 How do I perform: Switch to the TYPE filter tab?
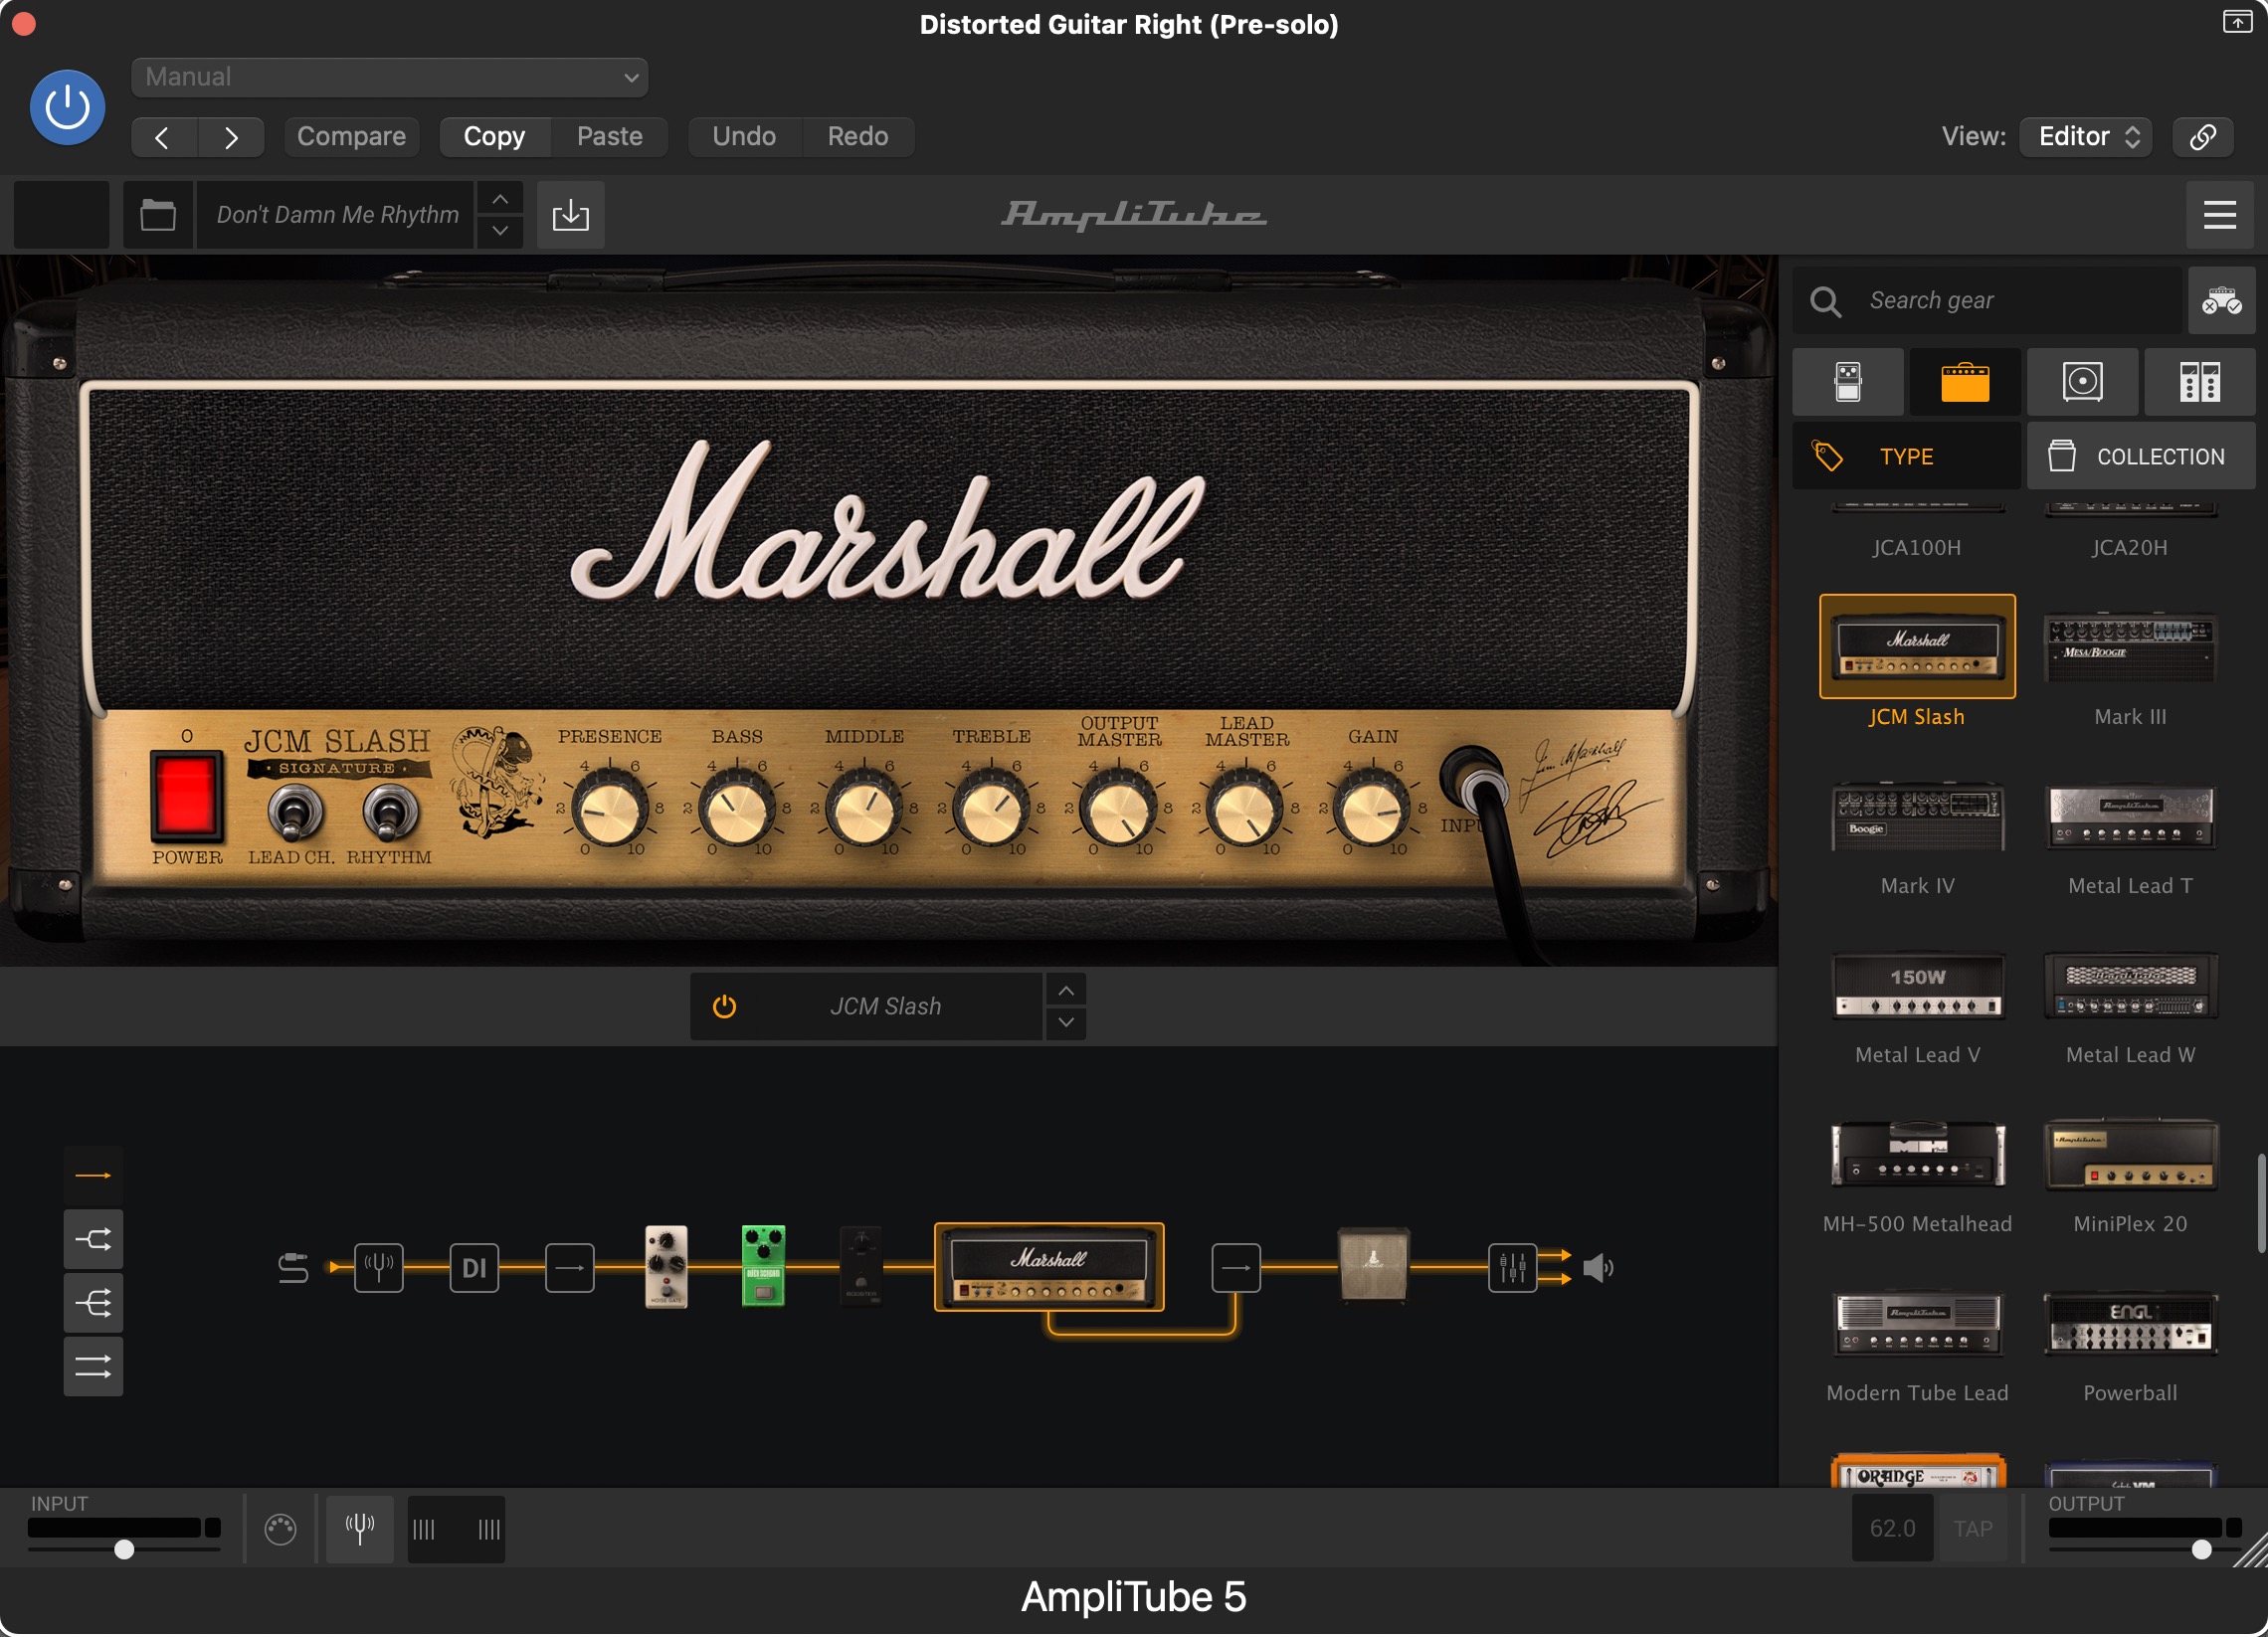[x=1907, y=456]
